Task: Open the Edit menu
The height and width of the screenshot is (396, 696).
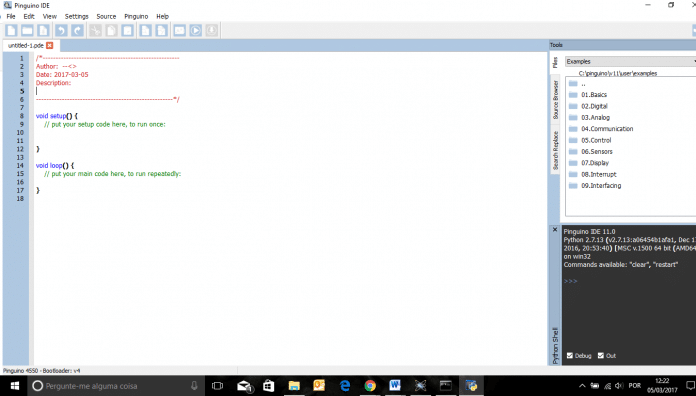Action: pos(29,16)
